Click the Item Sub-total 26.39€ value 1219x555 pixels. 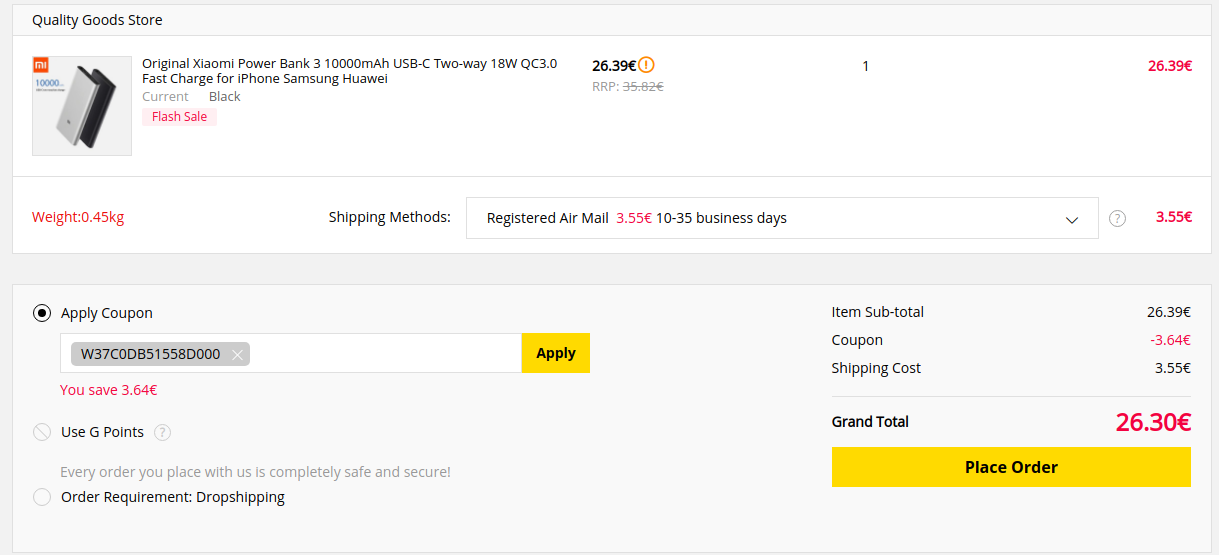point(1169,312)
